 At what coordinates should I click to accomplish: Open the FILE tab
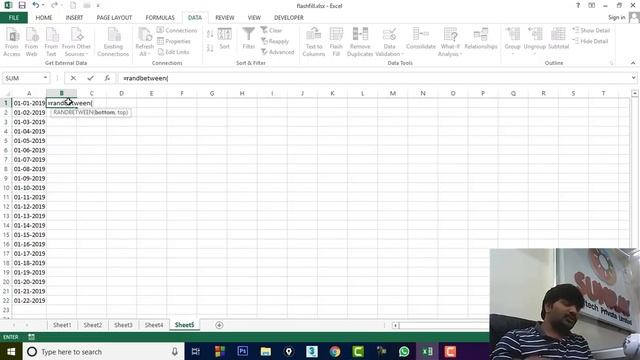(14, 18)
